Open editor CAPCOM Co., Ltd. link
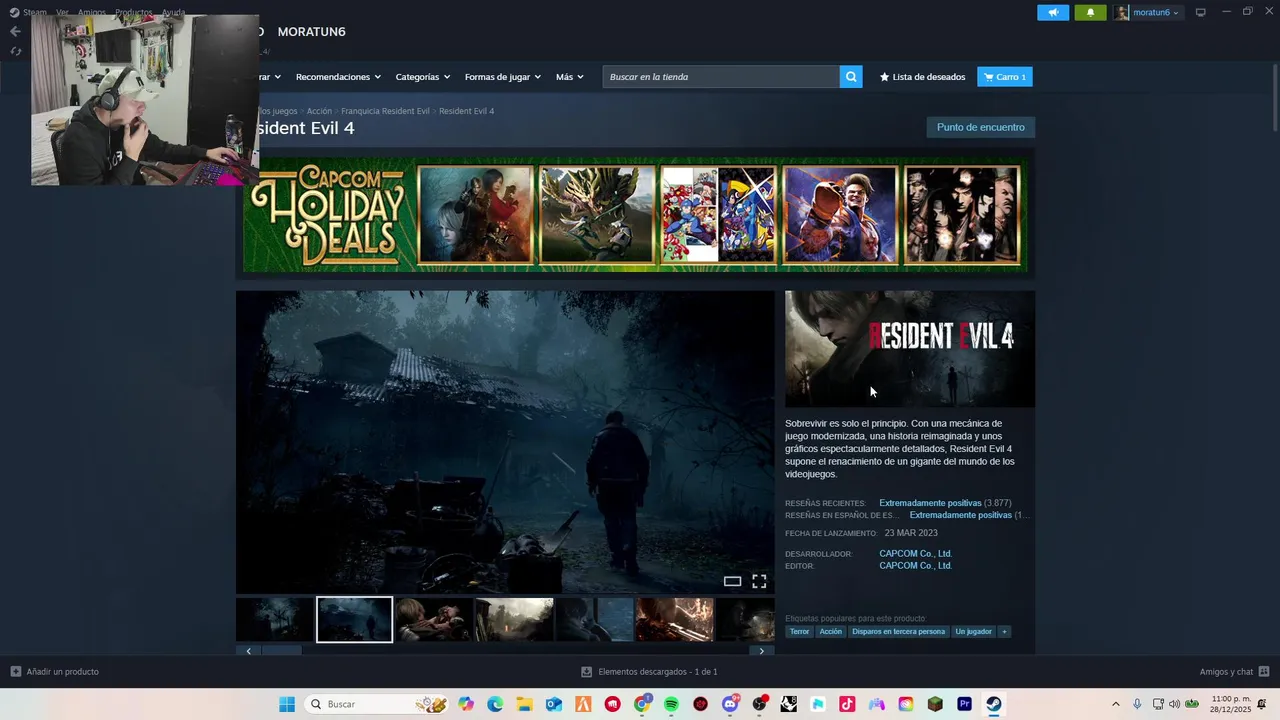 coord(915,565)
